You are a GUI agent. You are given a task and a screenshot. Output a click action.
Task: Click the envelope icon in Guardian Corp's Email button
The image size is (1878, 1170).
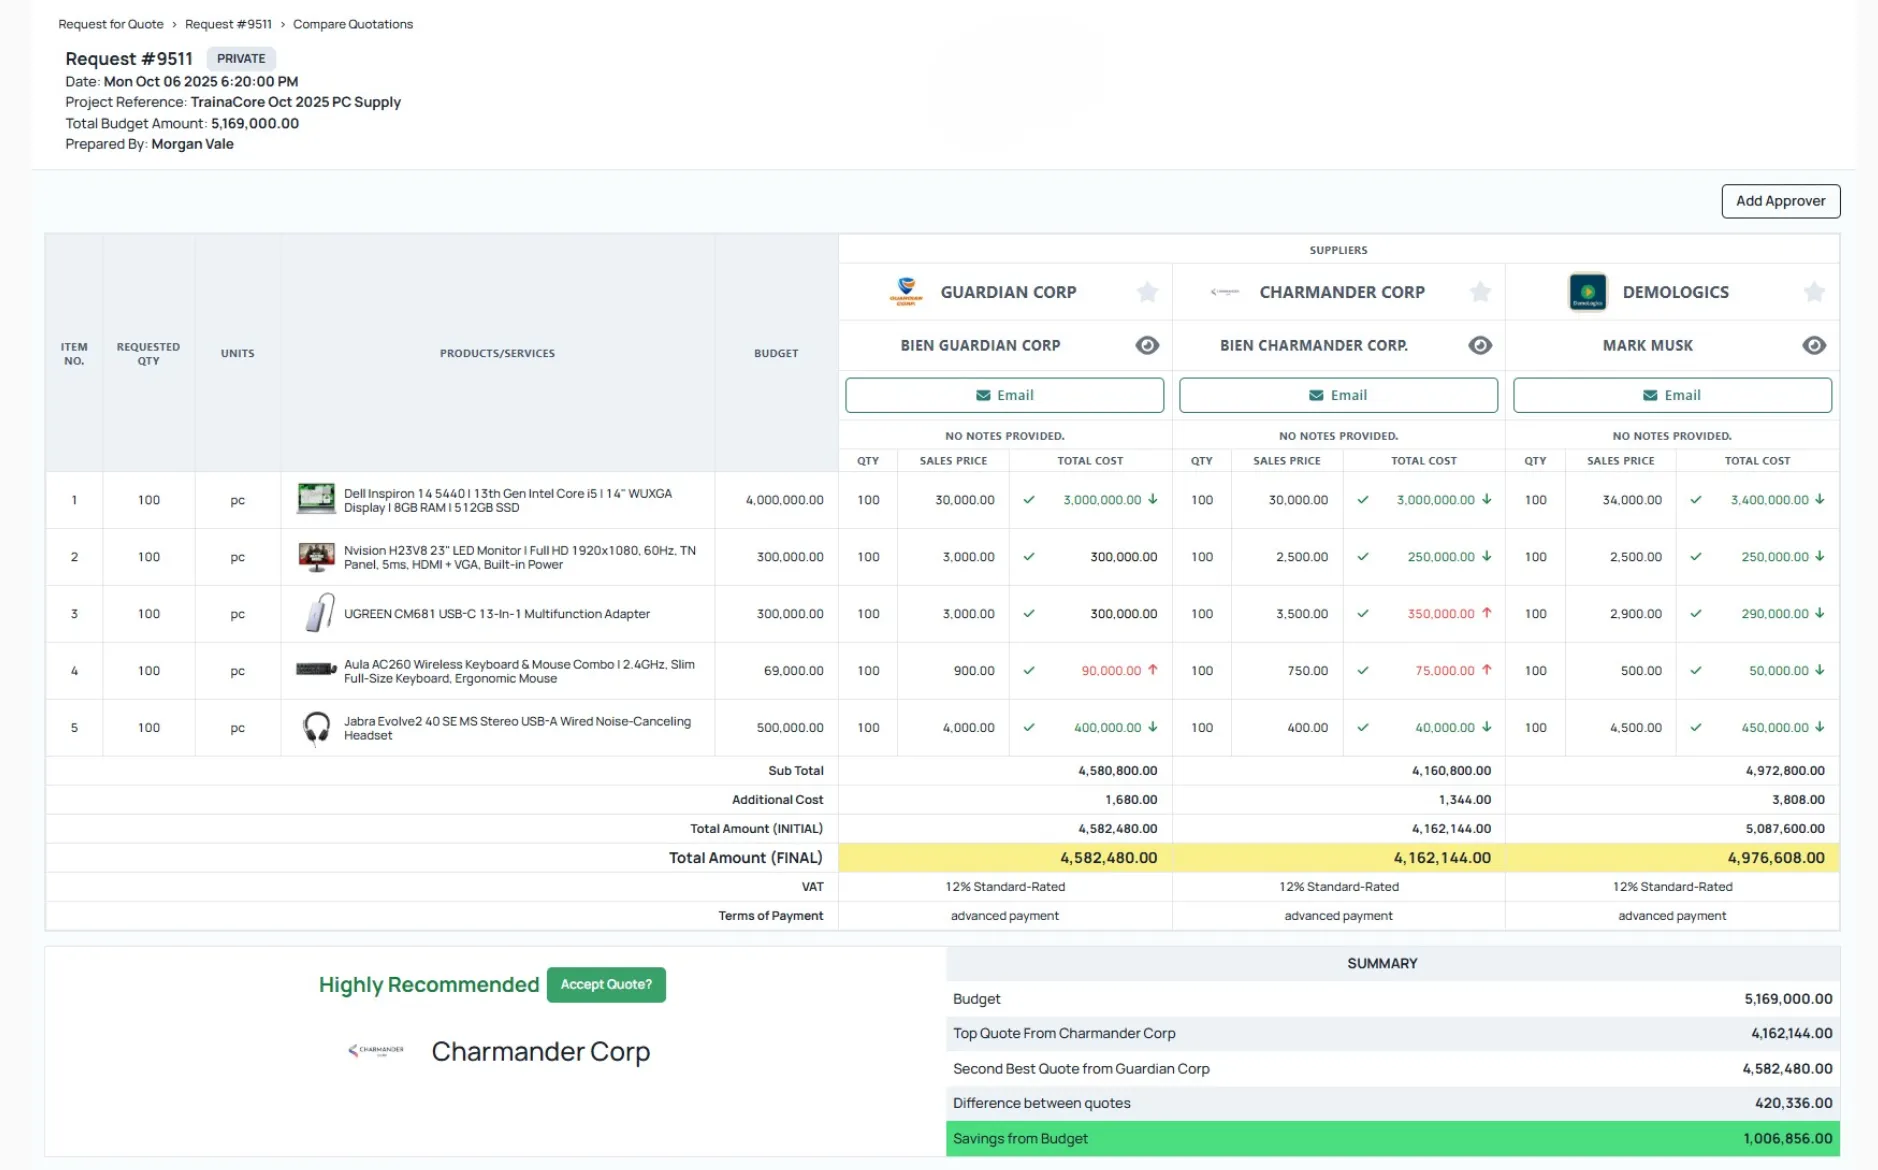point(983,395)
